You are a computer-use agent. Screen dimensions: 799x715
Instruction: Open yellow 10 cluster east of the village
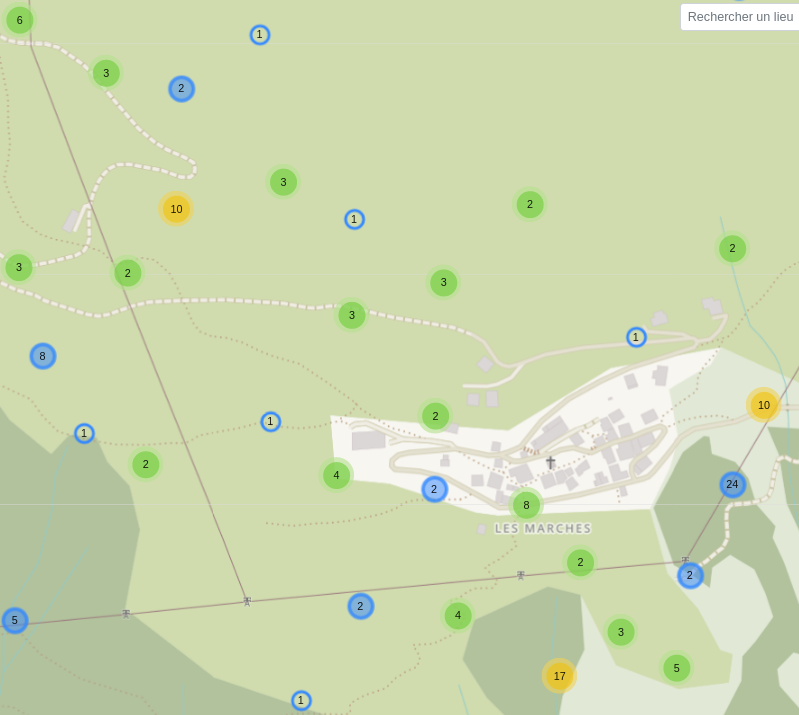(x=763, y=405)
